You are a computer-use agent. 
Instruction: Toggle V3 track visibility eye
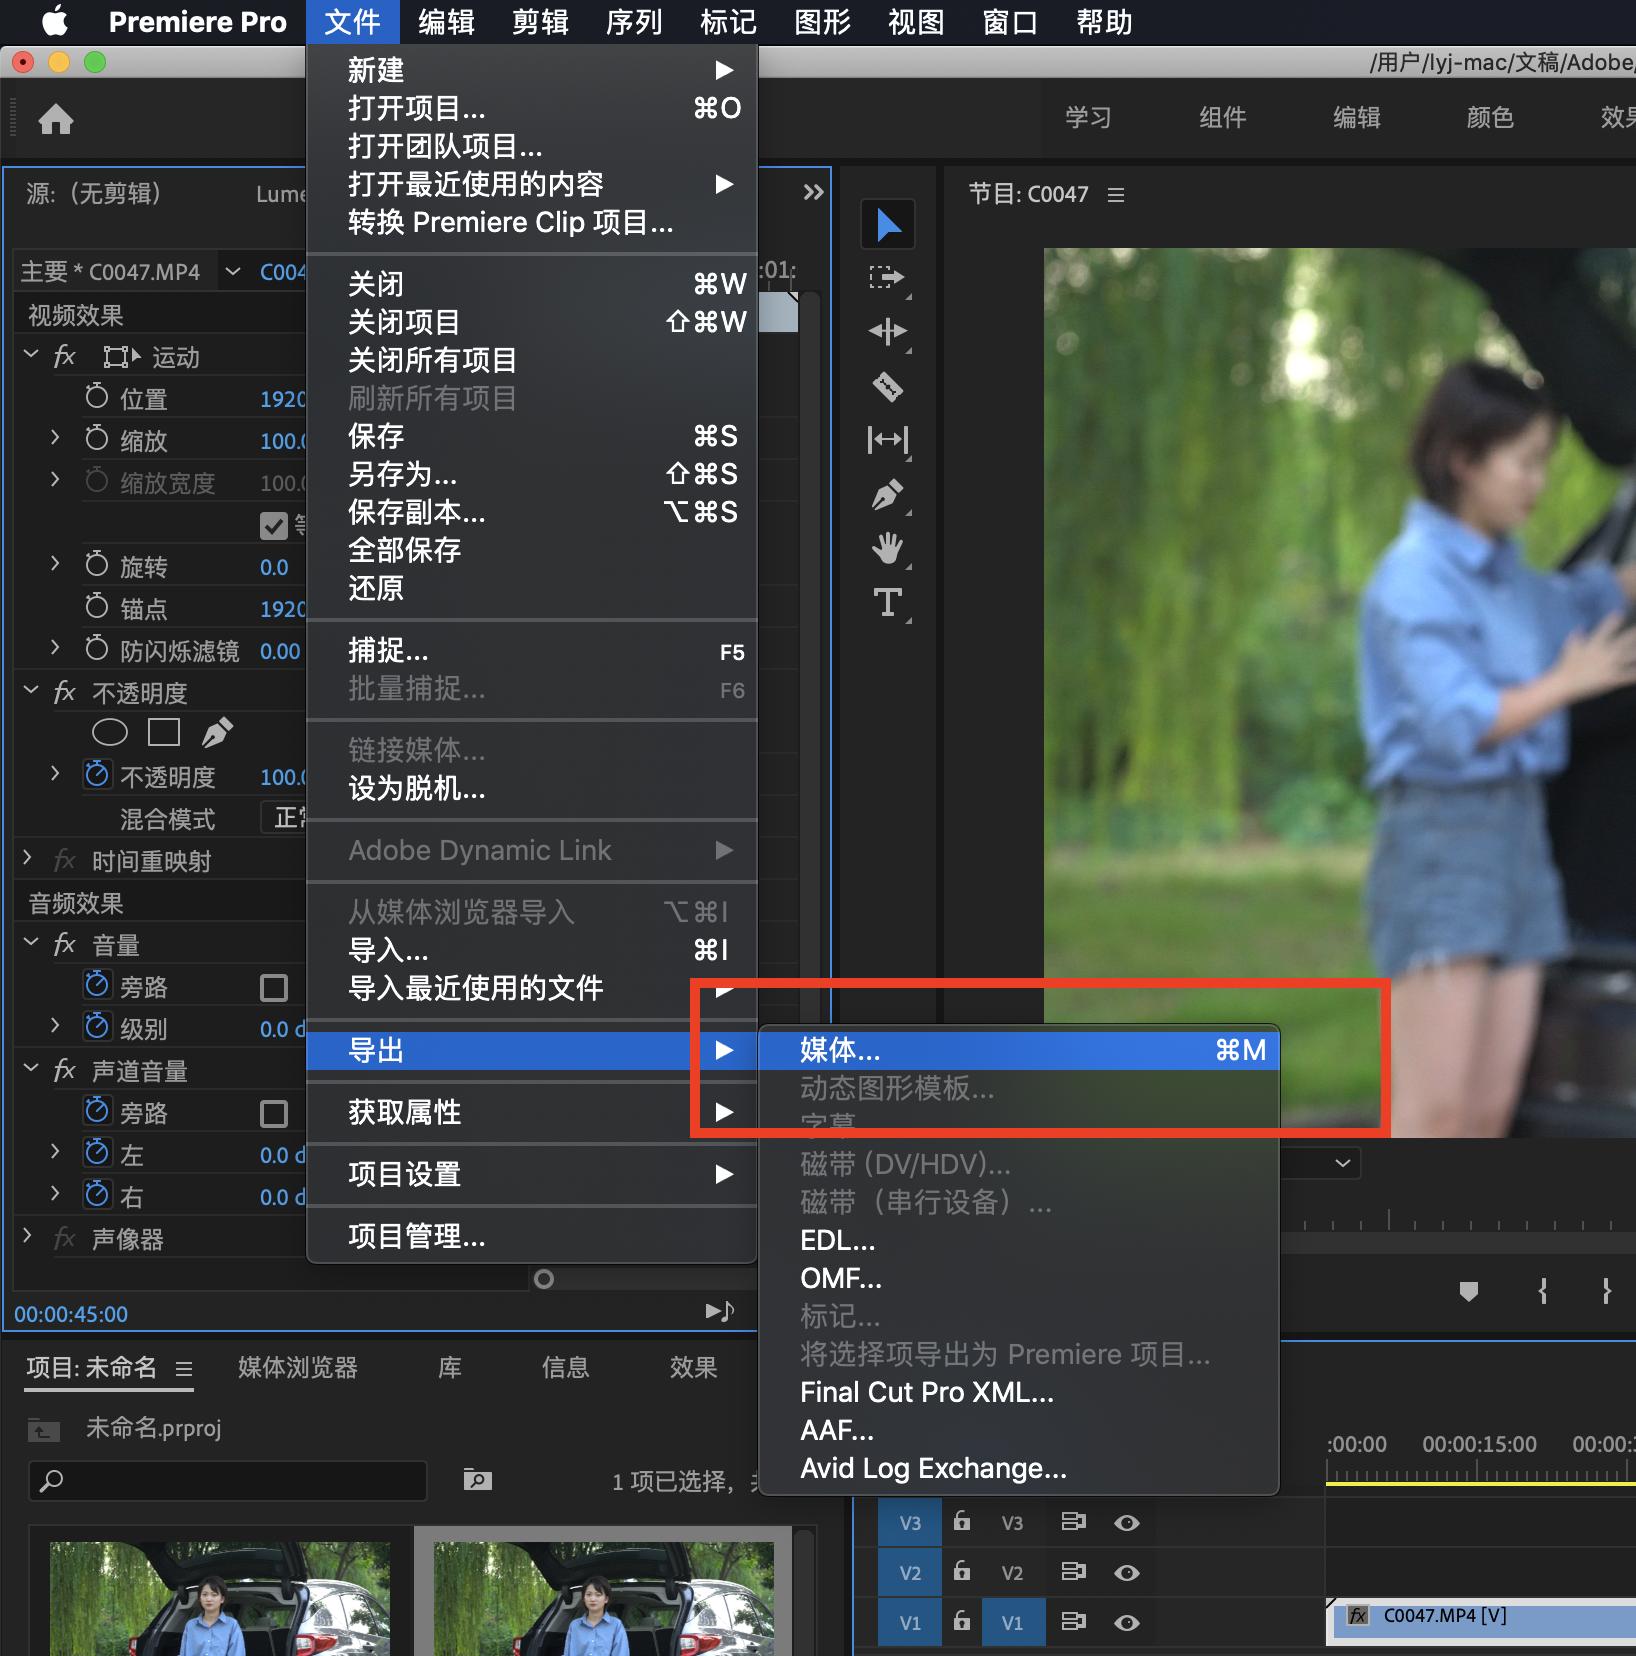pyautogui.click(x=1127, y=1523)
